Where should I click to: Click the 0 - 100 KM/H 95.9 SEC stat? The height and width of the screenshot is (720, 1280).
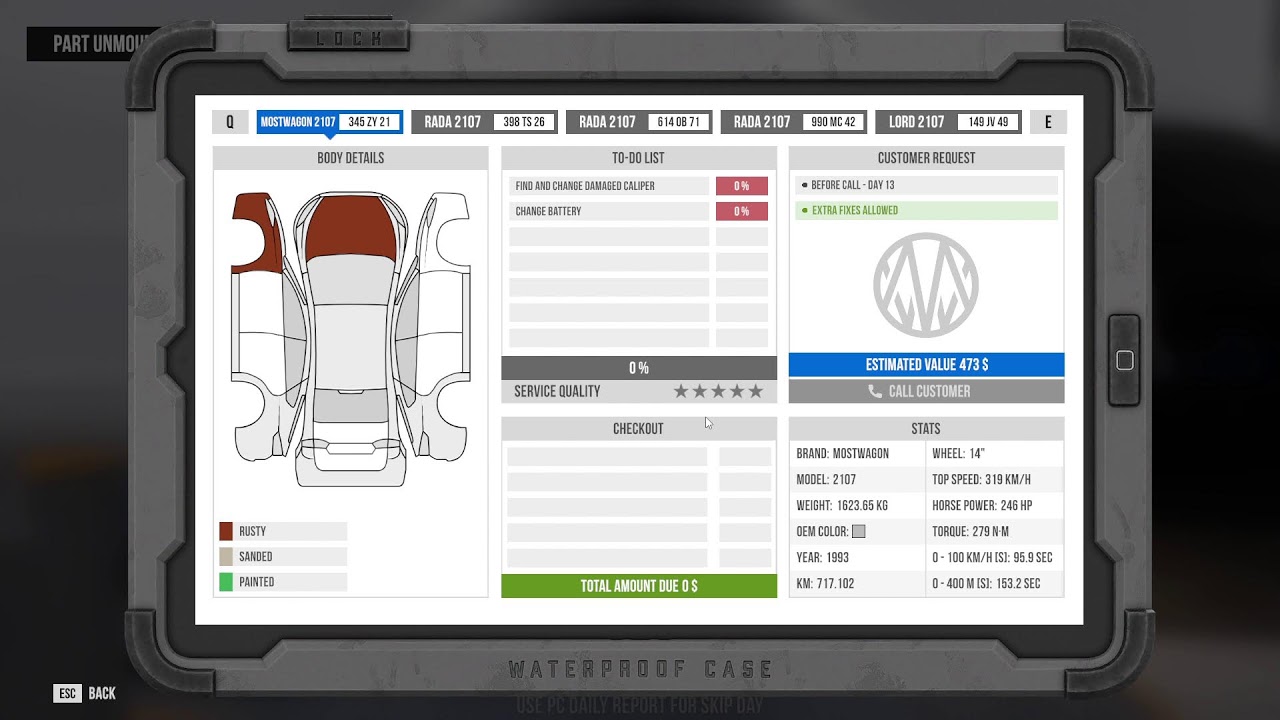(x=995, y=557)
